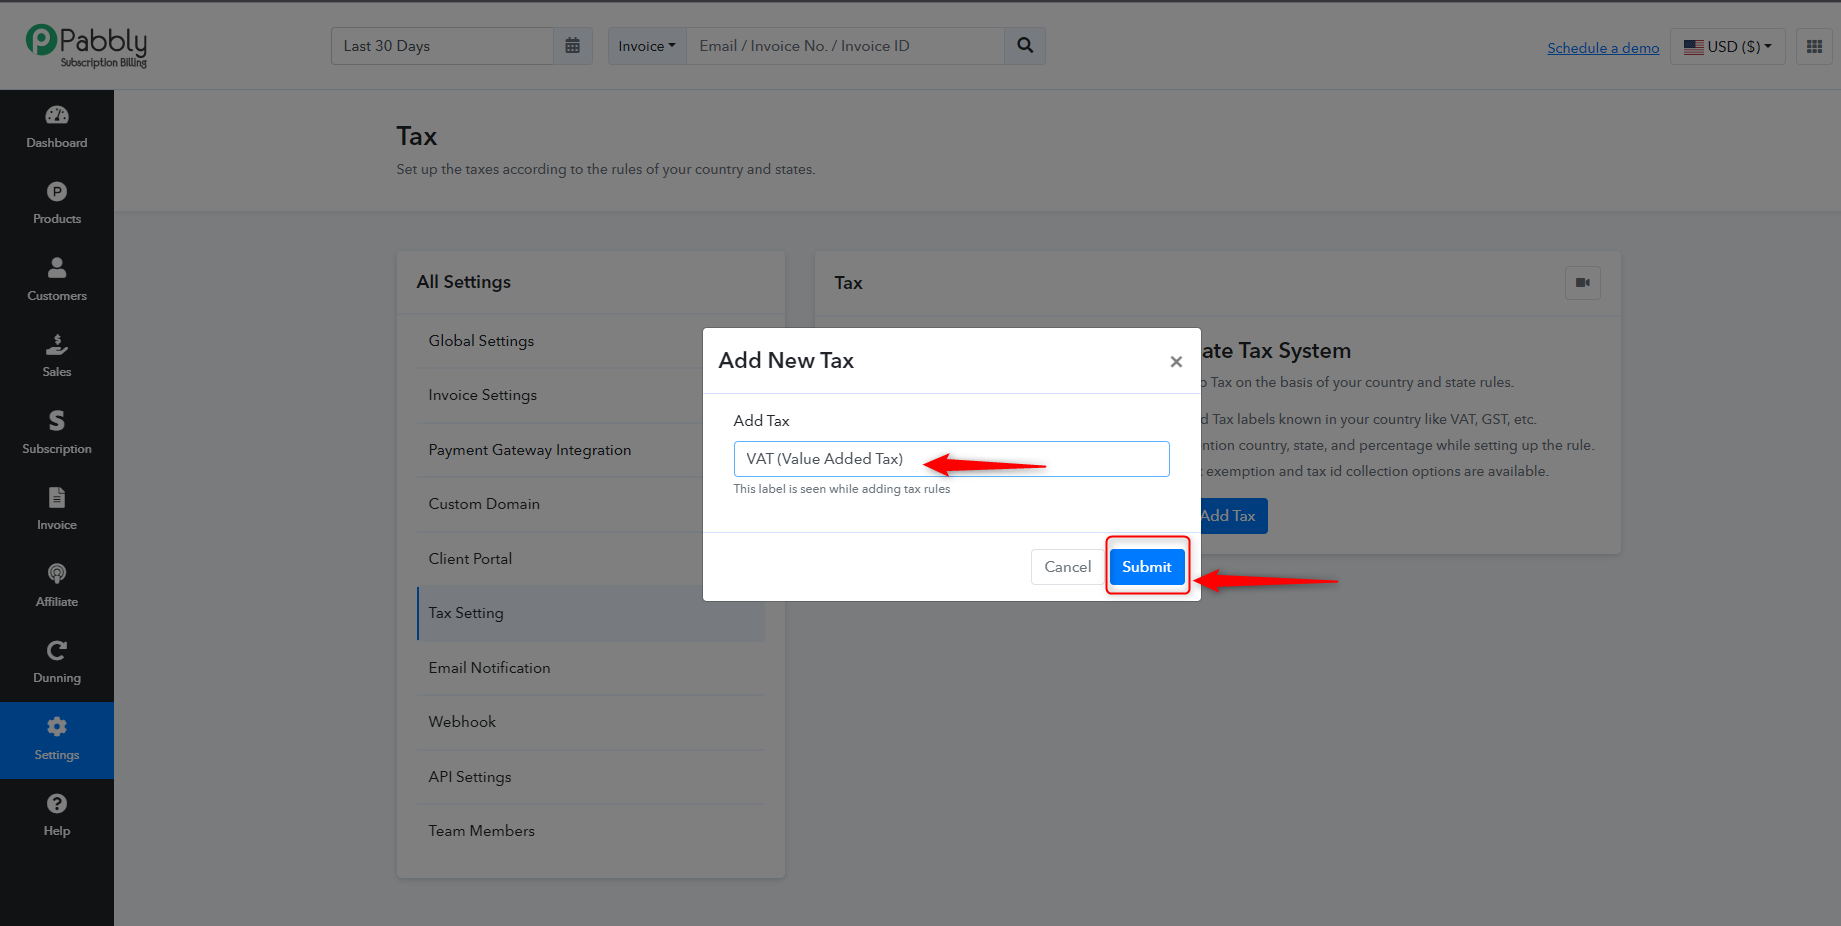
Task: Click the calendar icon beside Last 30 Days
Action: (573, 46)
